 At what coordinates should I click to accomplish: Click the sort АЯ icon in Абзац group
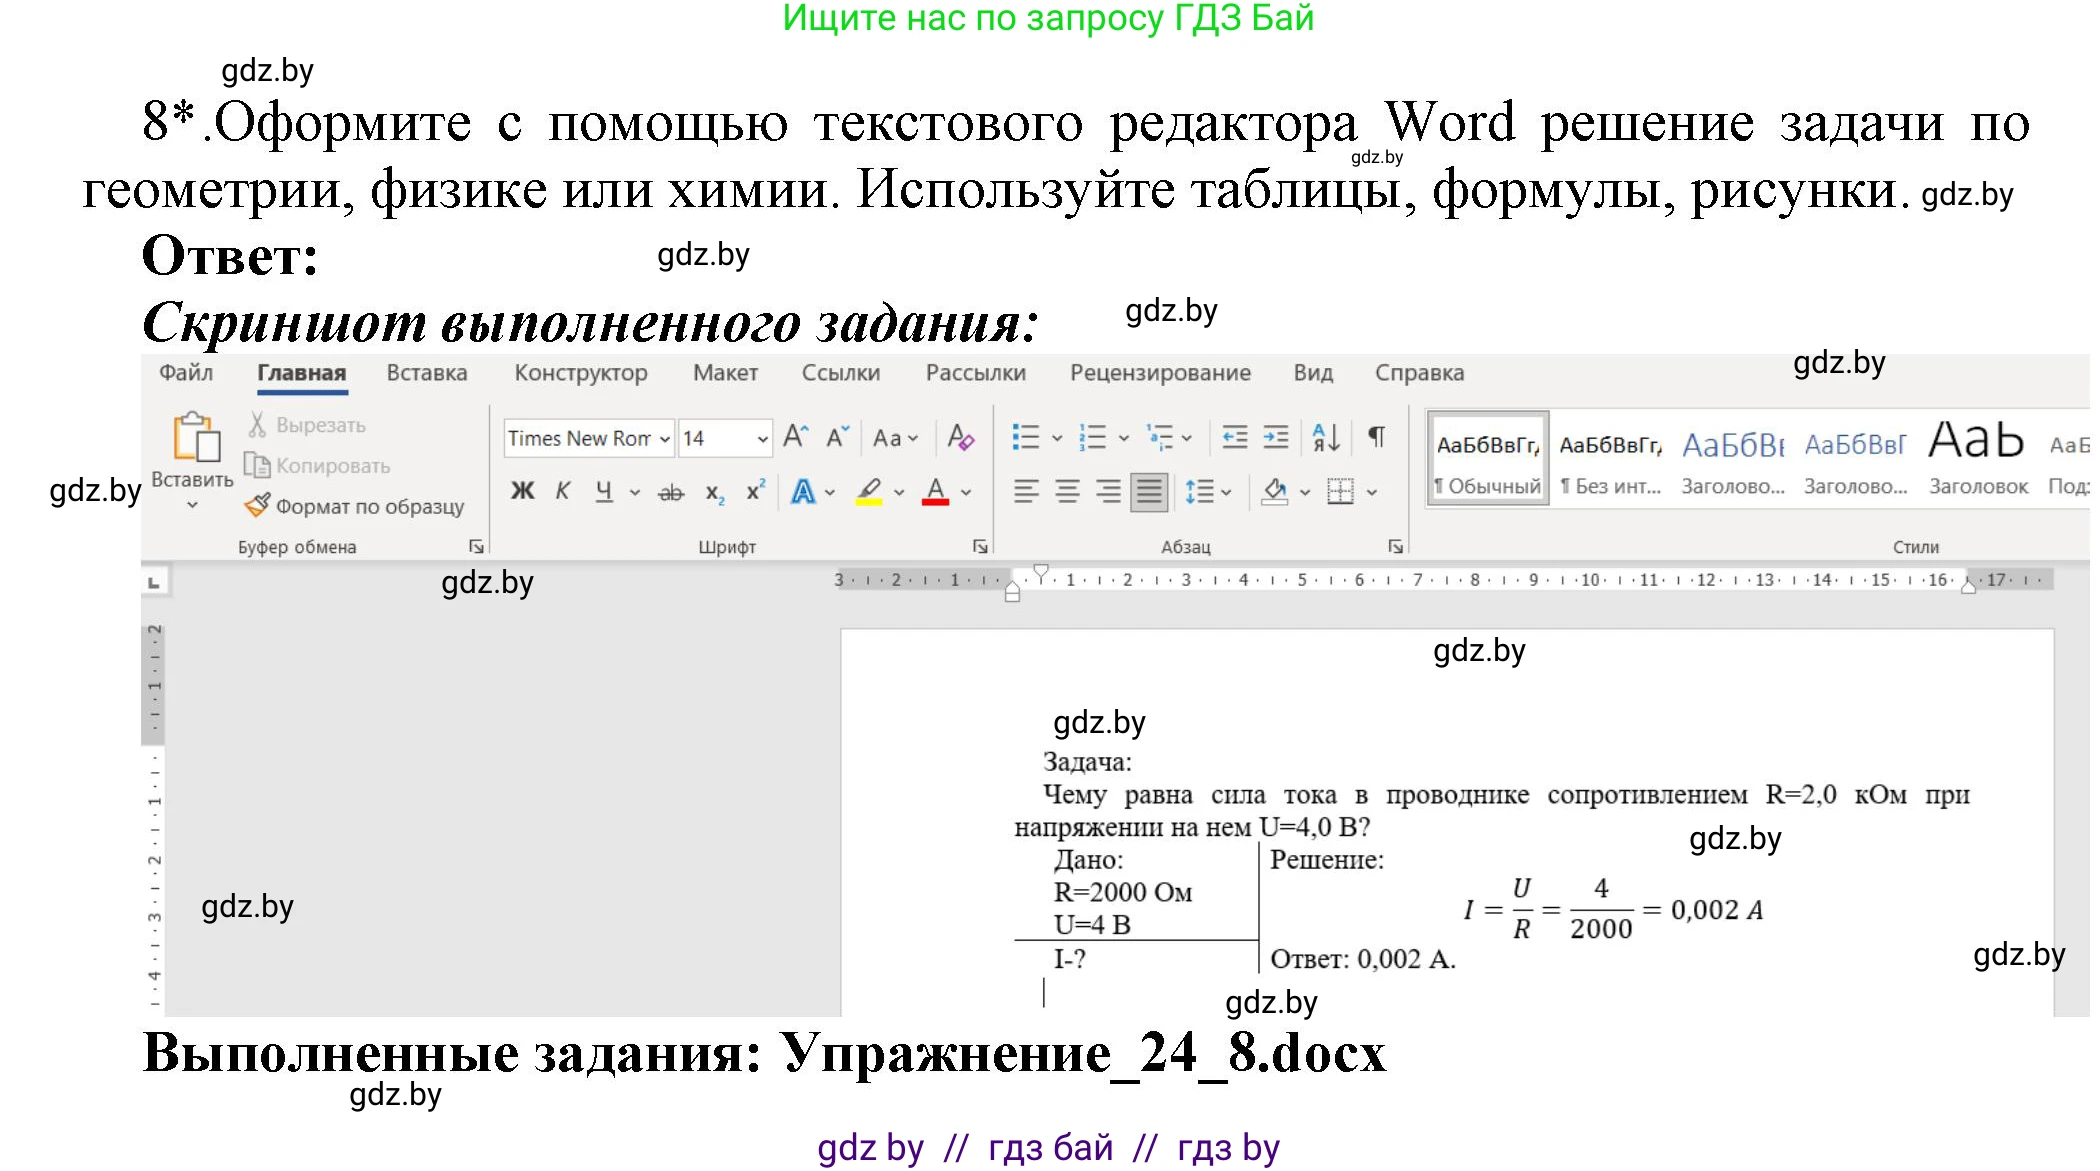click(1325, 437)
